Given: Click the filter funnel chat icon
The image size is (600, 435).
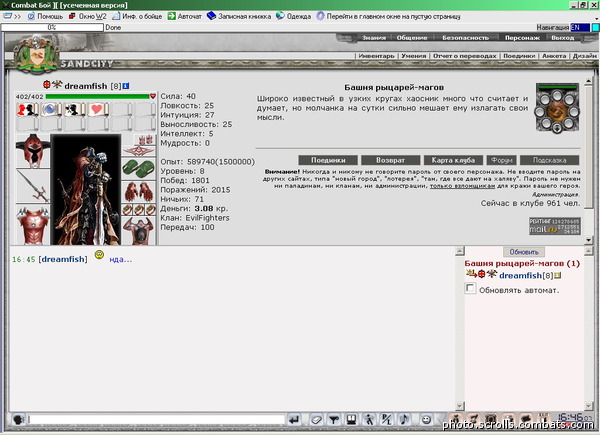Looking at the screenshot, I should pyautogui.click(x=334, y=420).
